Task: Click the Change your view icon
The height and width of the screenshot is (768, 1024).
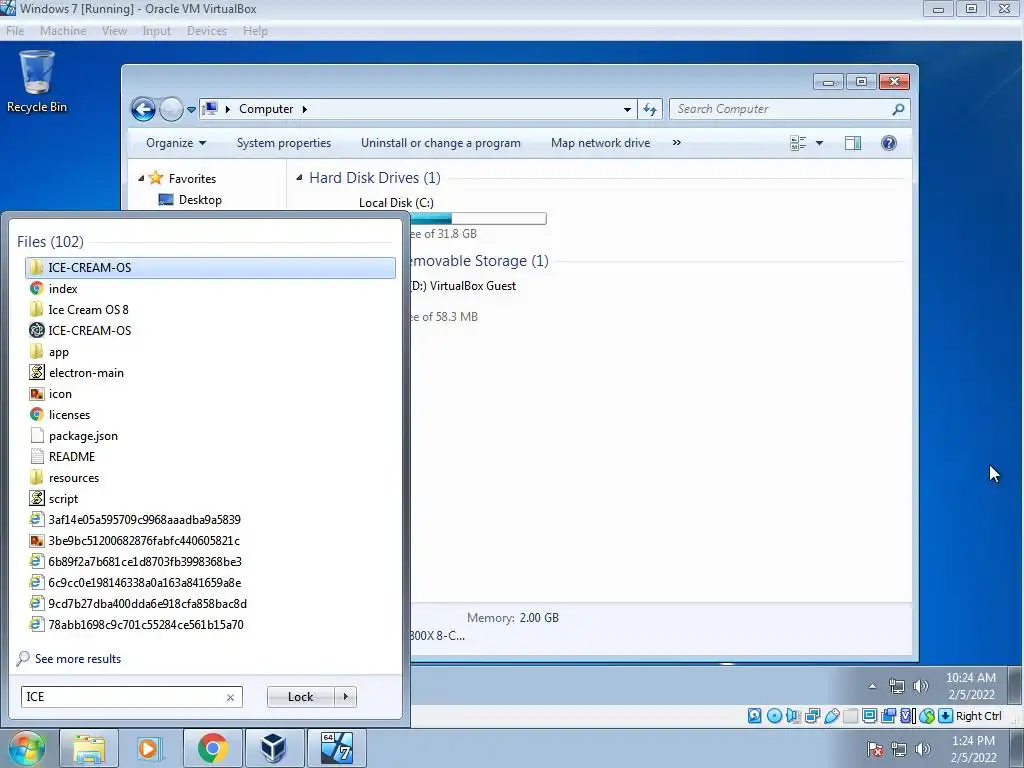Action: (798, 143)
